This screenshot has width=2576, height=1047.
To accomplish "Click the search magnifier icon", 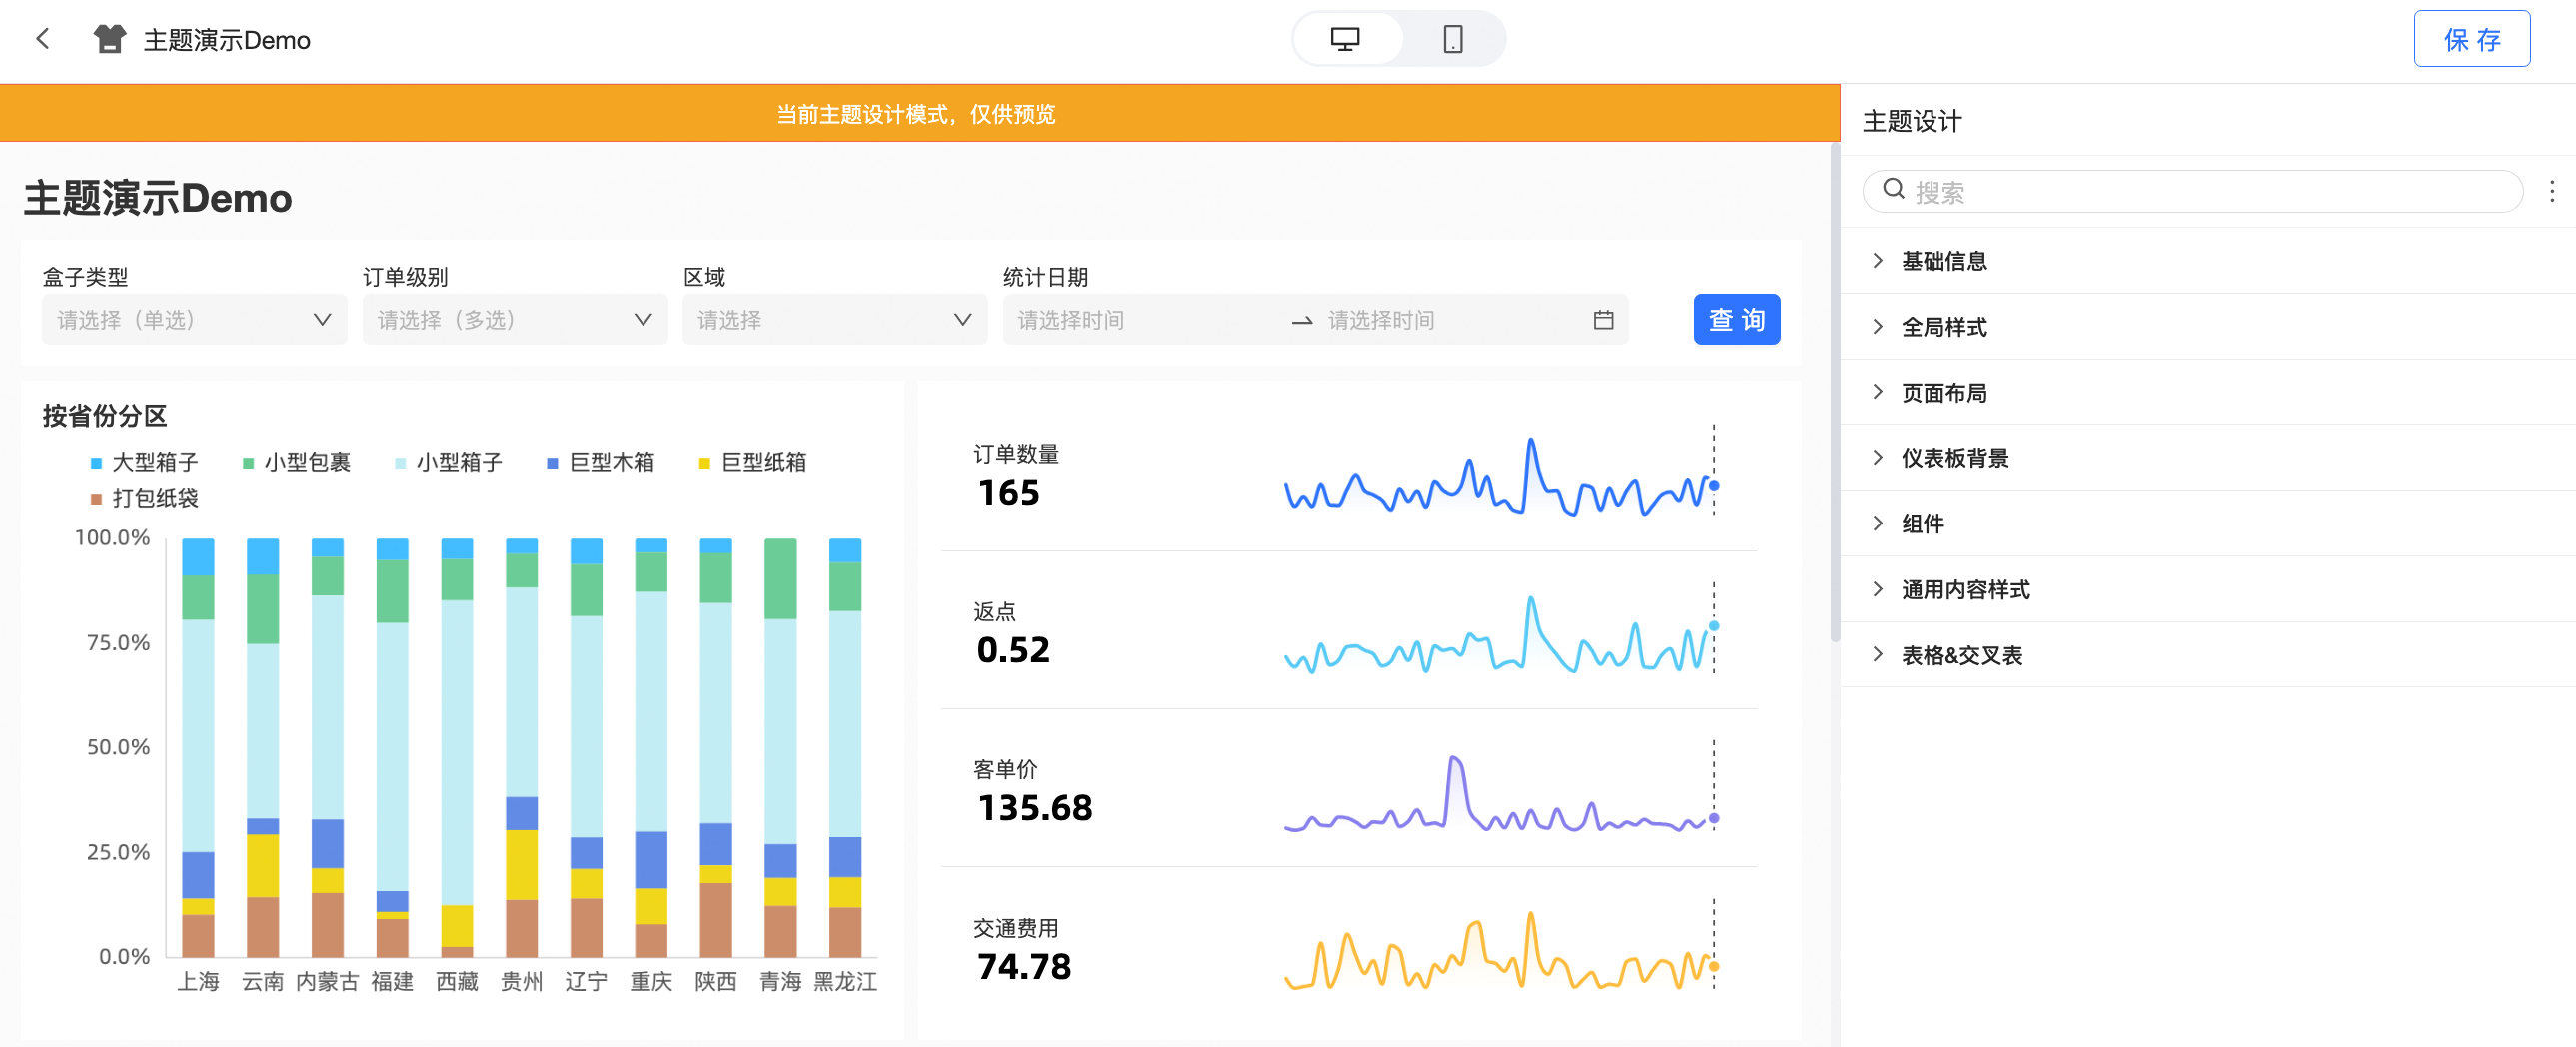I will coord(1892,190).
